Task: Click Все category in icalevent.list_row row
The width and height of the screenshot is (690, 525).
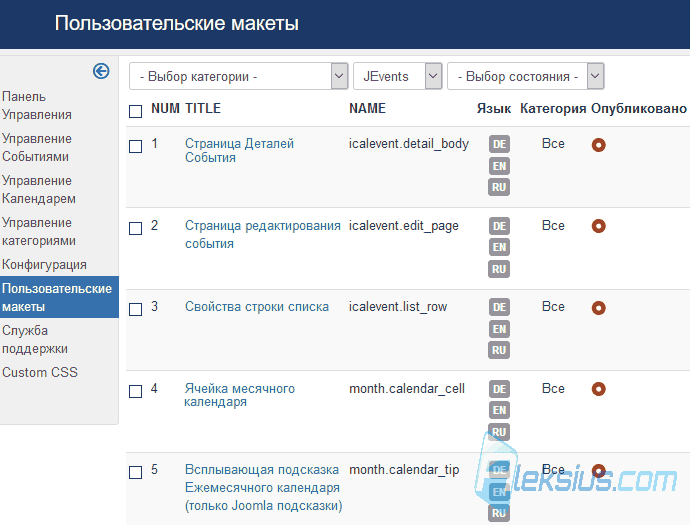Action: tap(553, 306)
